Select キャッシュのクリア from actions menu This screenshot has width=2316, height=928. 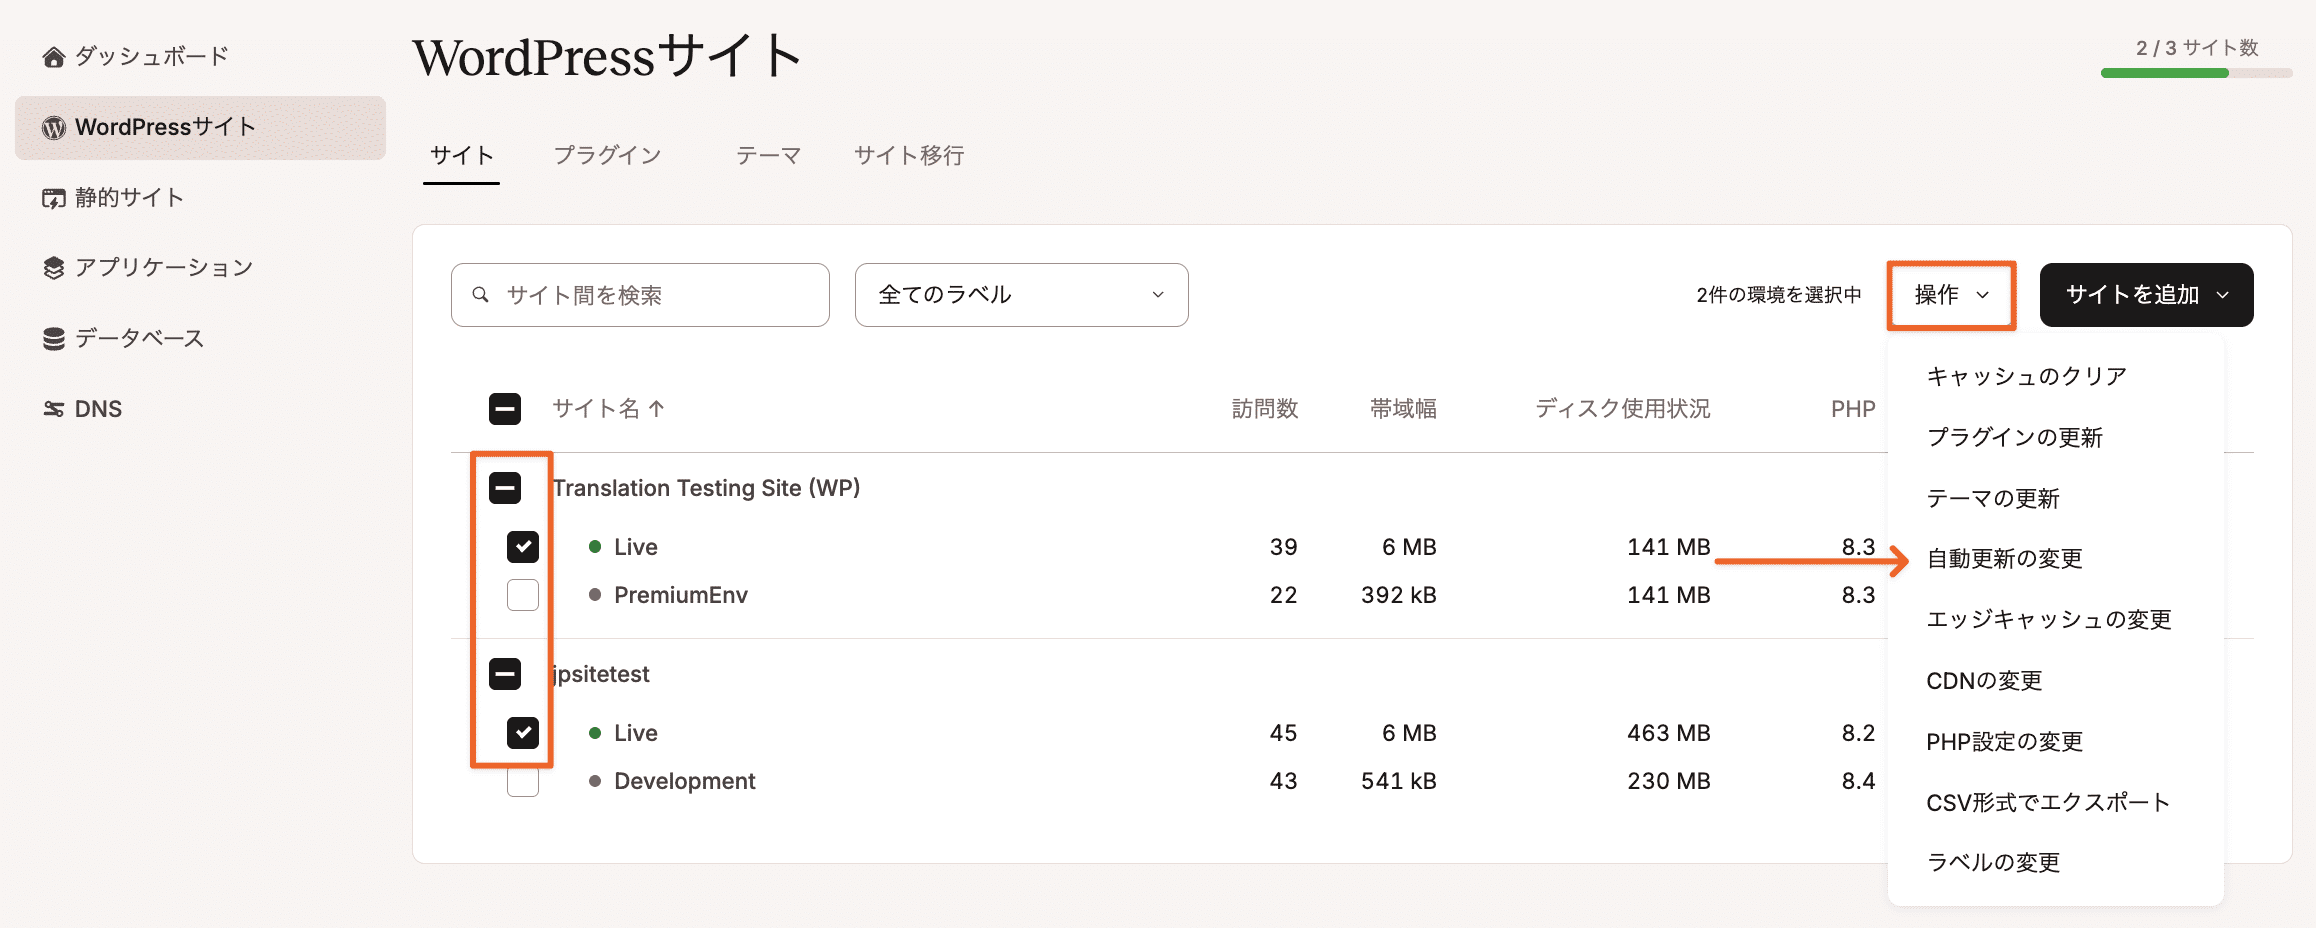(2026, 376)
